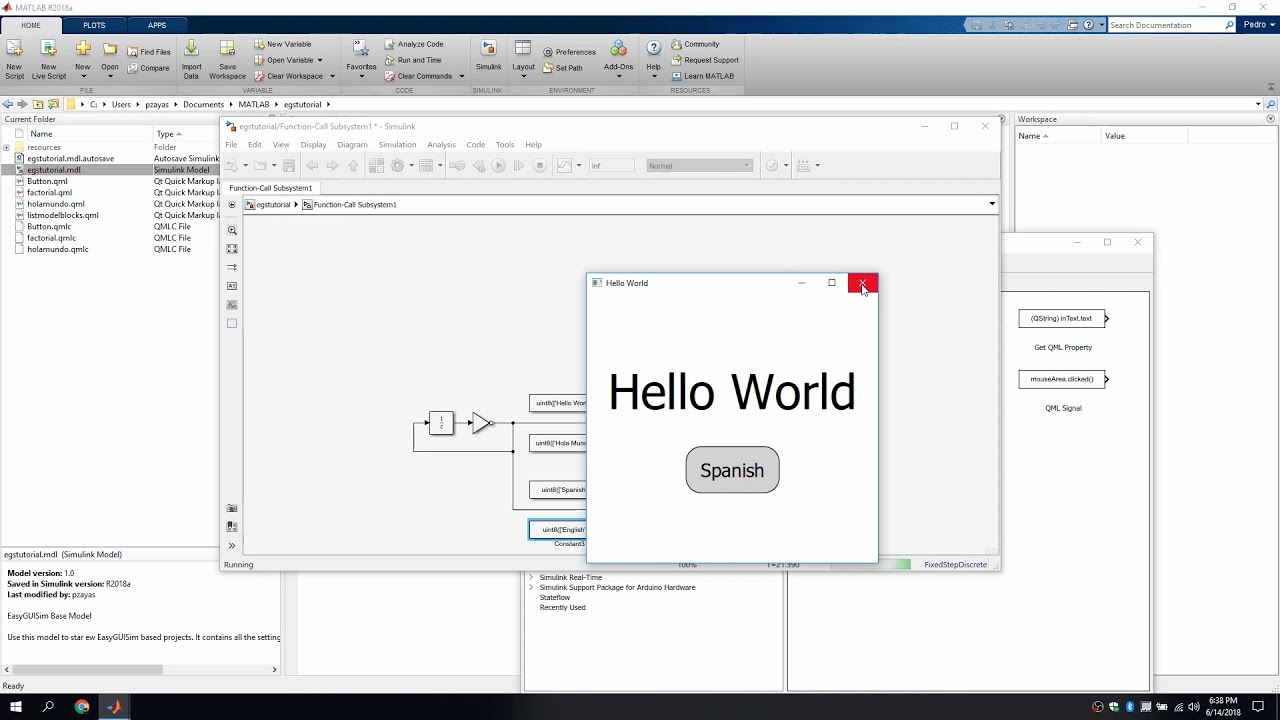This screenshot has height=720, width=1280.
Task: Select factorial.qml in Current Folder
Action: coord(49,193)
